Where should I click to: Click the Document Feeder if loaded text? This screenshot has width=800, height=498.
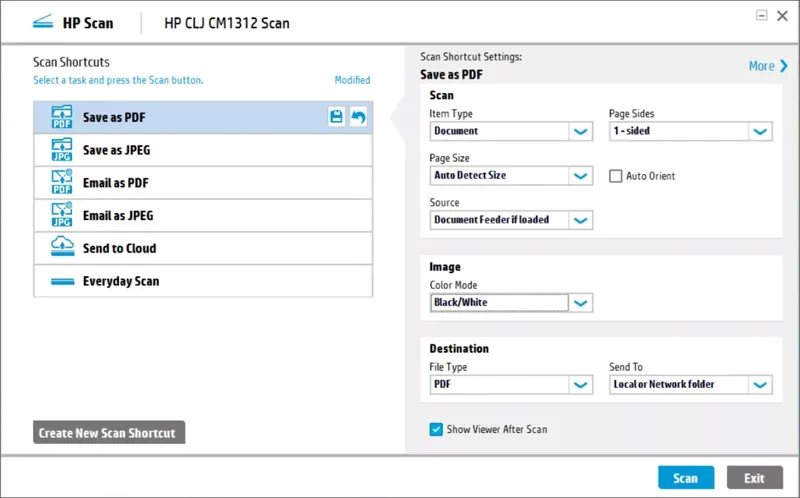coord(491,220)
